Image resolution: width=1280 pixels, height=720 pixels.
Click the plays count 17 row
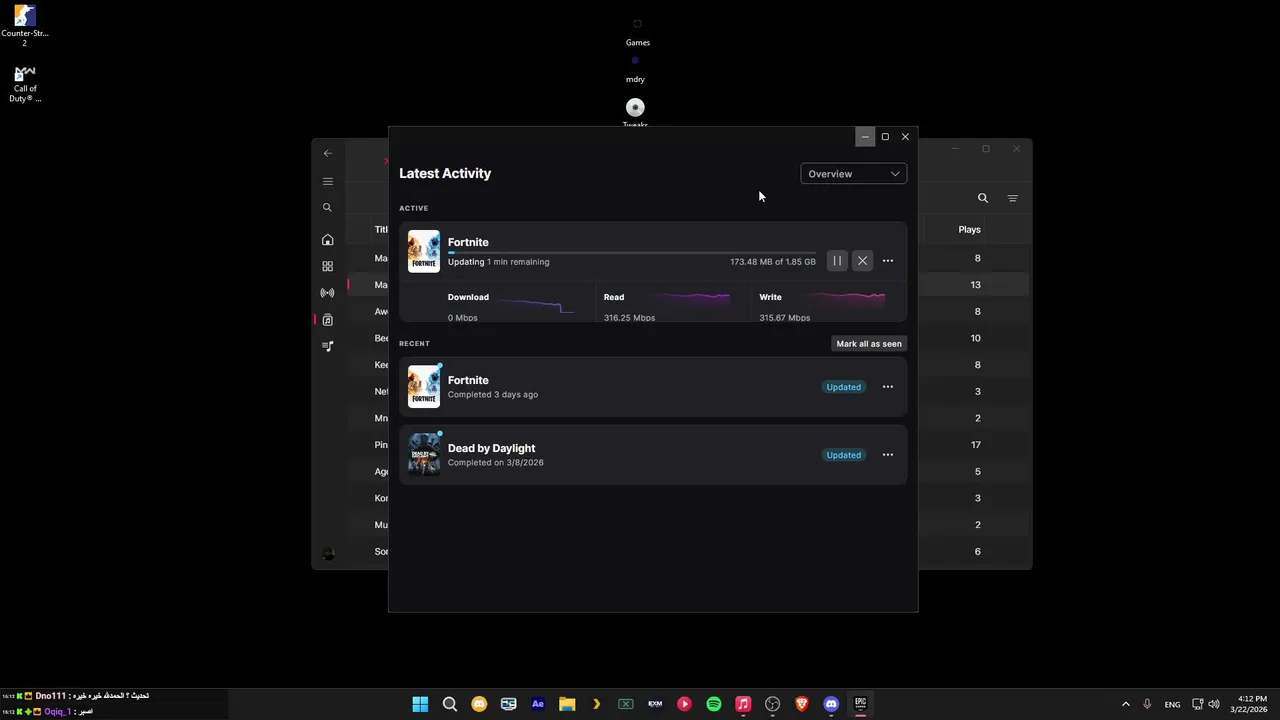(975, 445)
